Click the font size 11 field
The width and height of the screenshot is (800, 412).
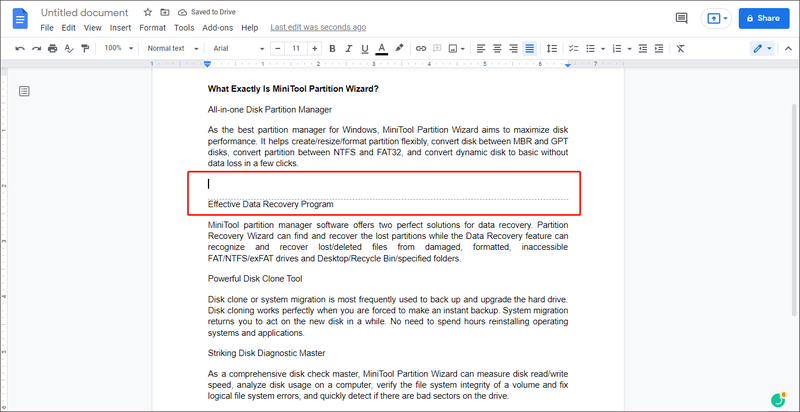point(296,48)
